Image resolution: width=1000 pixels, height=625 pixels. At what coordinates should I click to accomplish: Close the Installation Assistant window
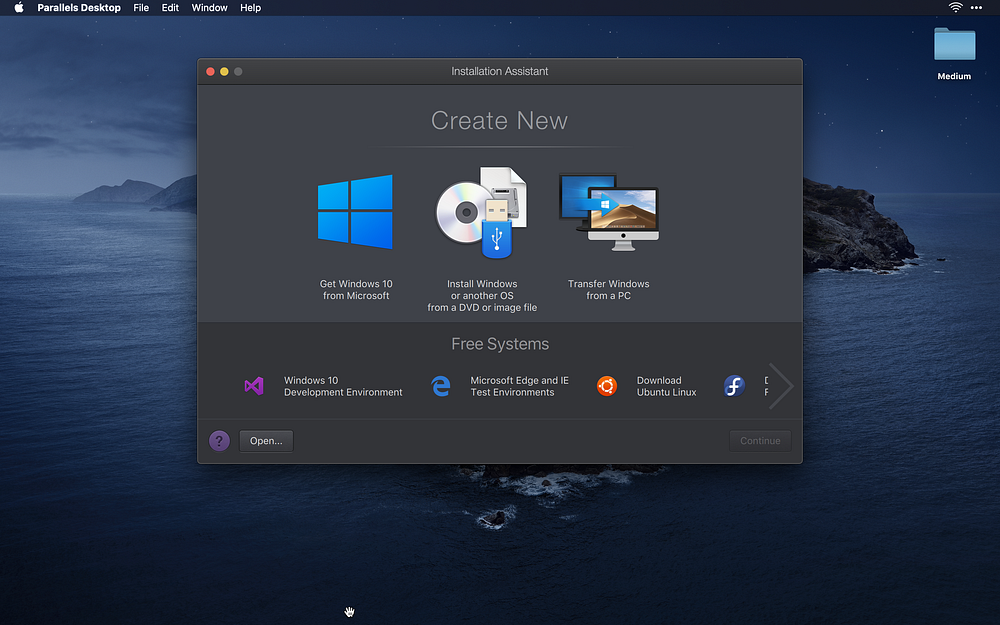click(210, 71)
